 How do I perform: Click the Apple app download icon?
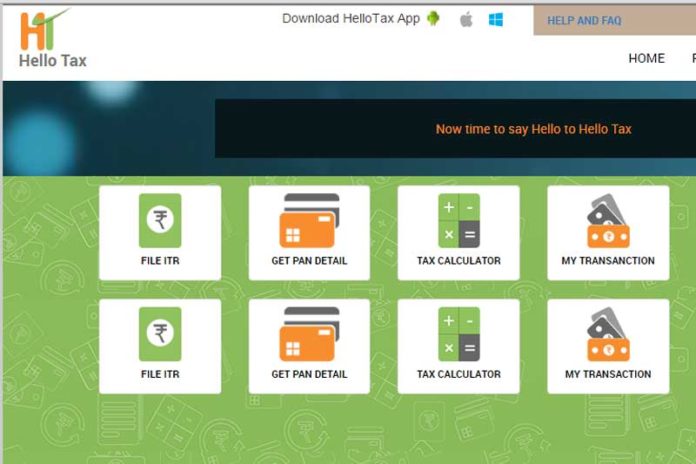(x=466, y=19)
